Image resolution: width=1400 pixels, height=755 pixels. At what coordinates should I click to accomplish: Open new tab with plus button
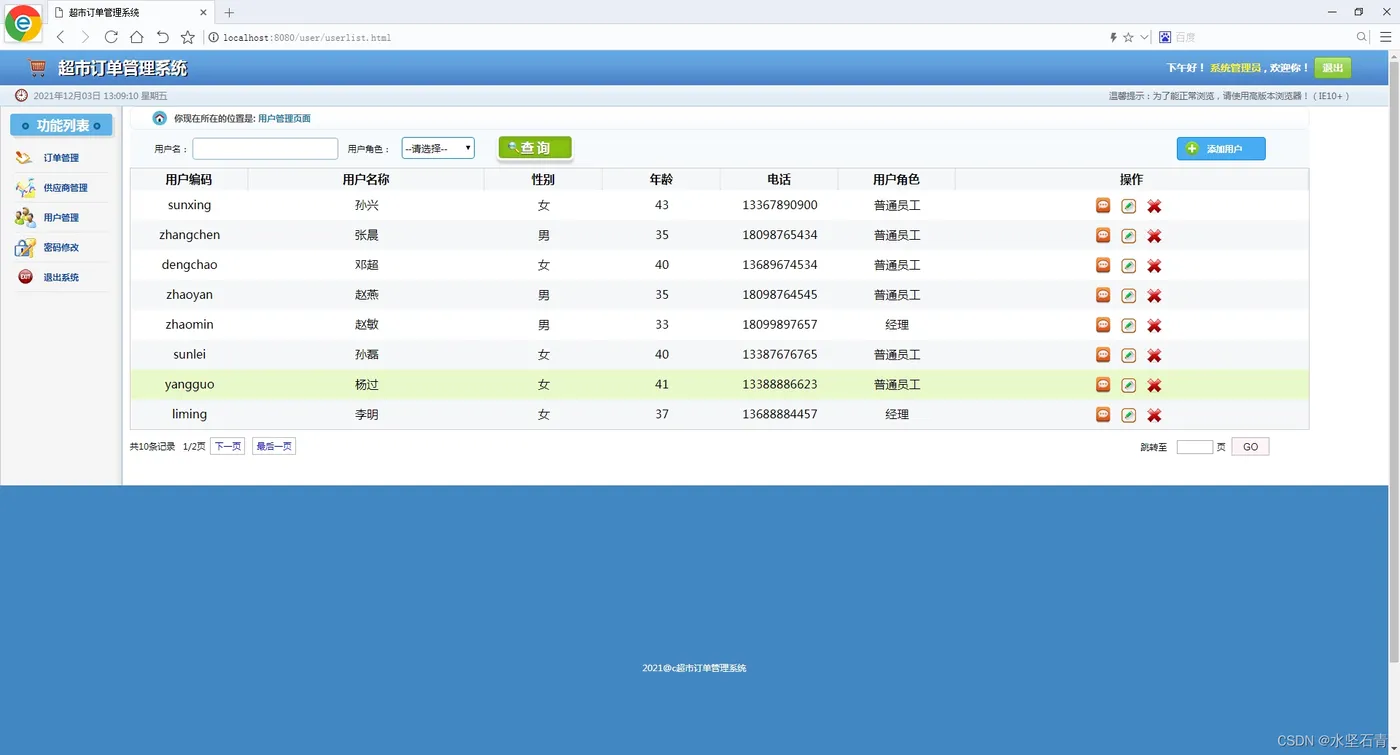coord(229,13)
